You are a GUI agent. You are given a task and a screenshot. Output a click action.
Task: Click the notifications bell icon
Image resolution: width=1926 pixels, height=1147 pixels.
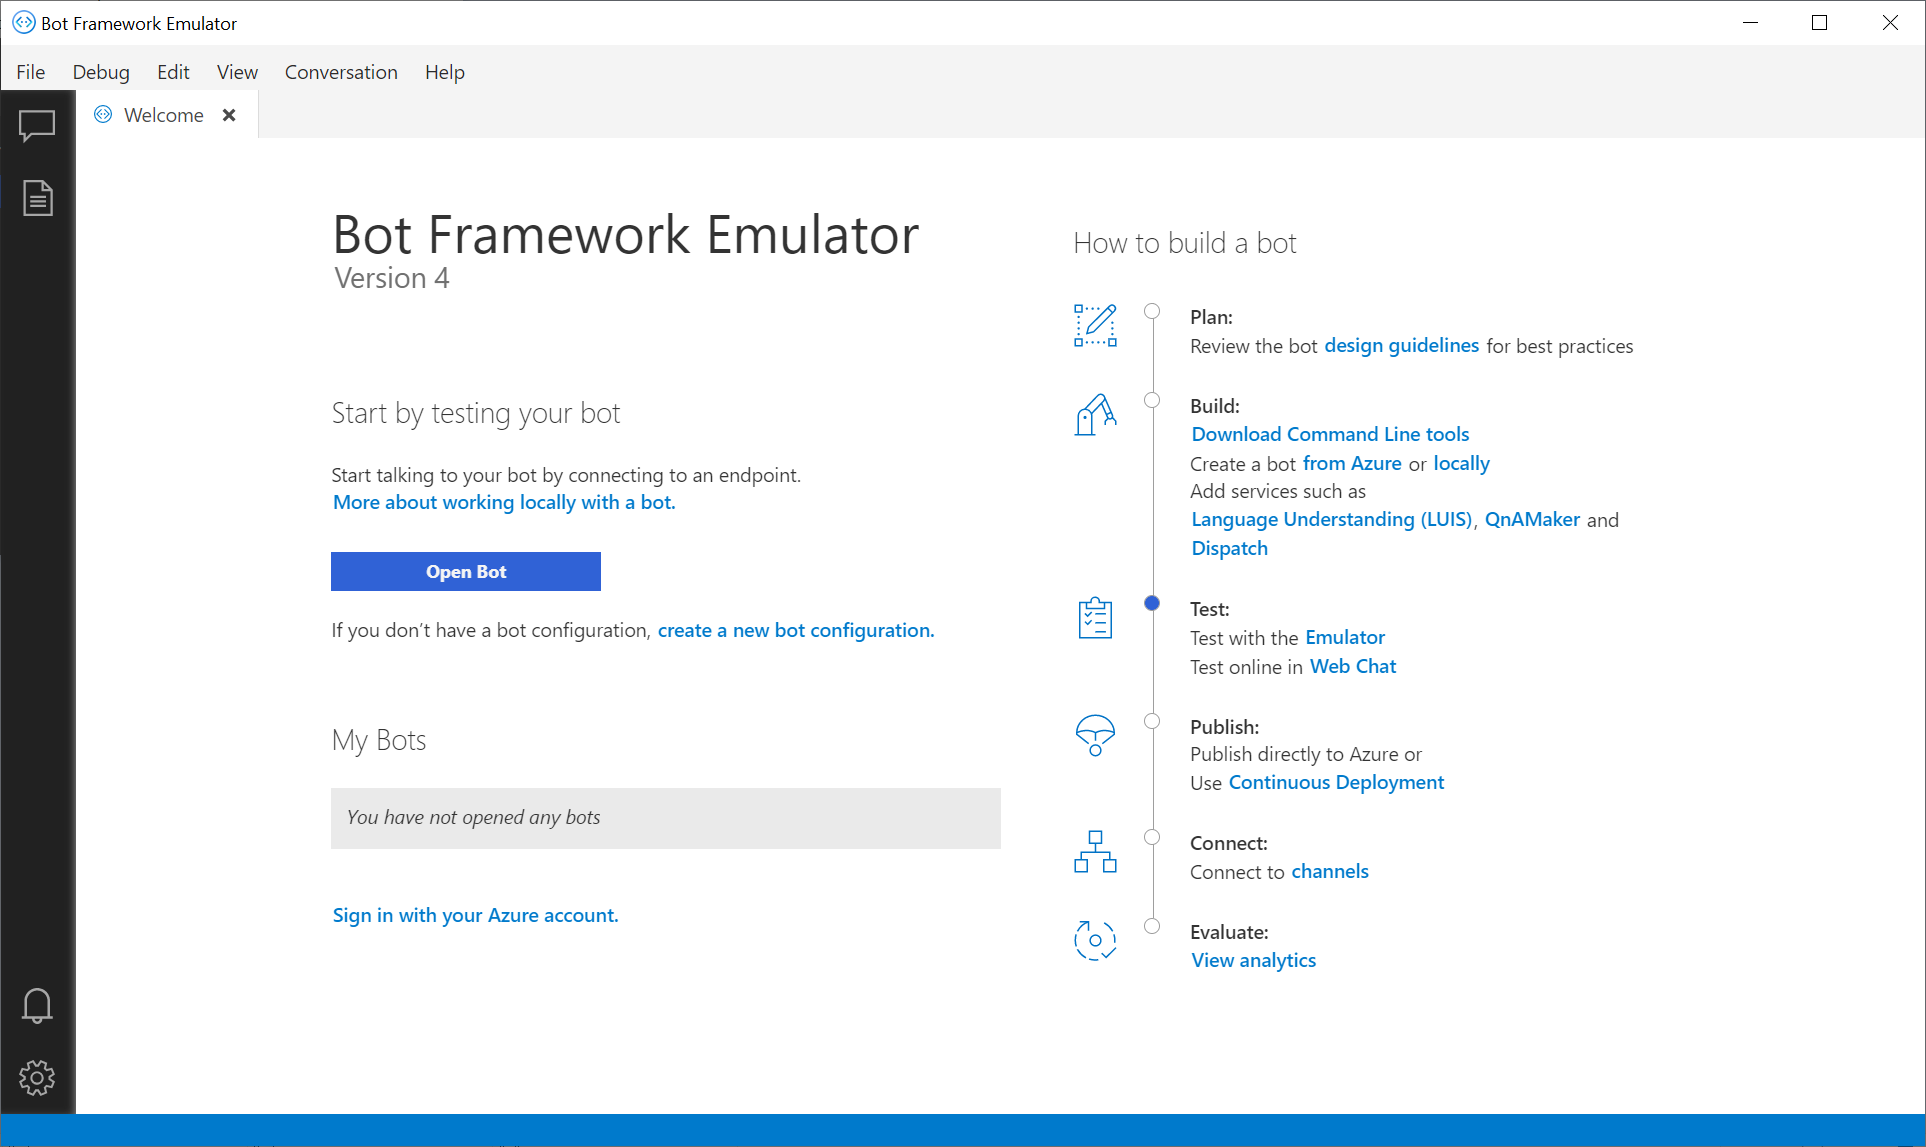coord(37,1005)
